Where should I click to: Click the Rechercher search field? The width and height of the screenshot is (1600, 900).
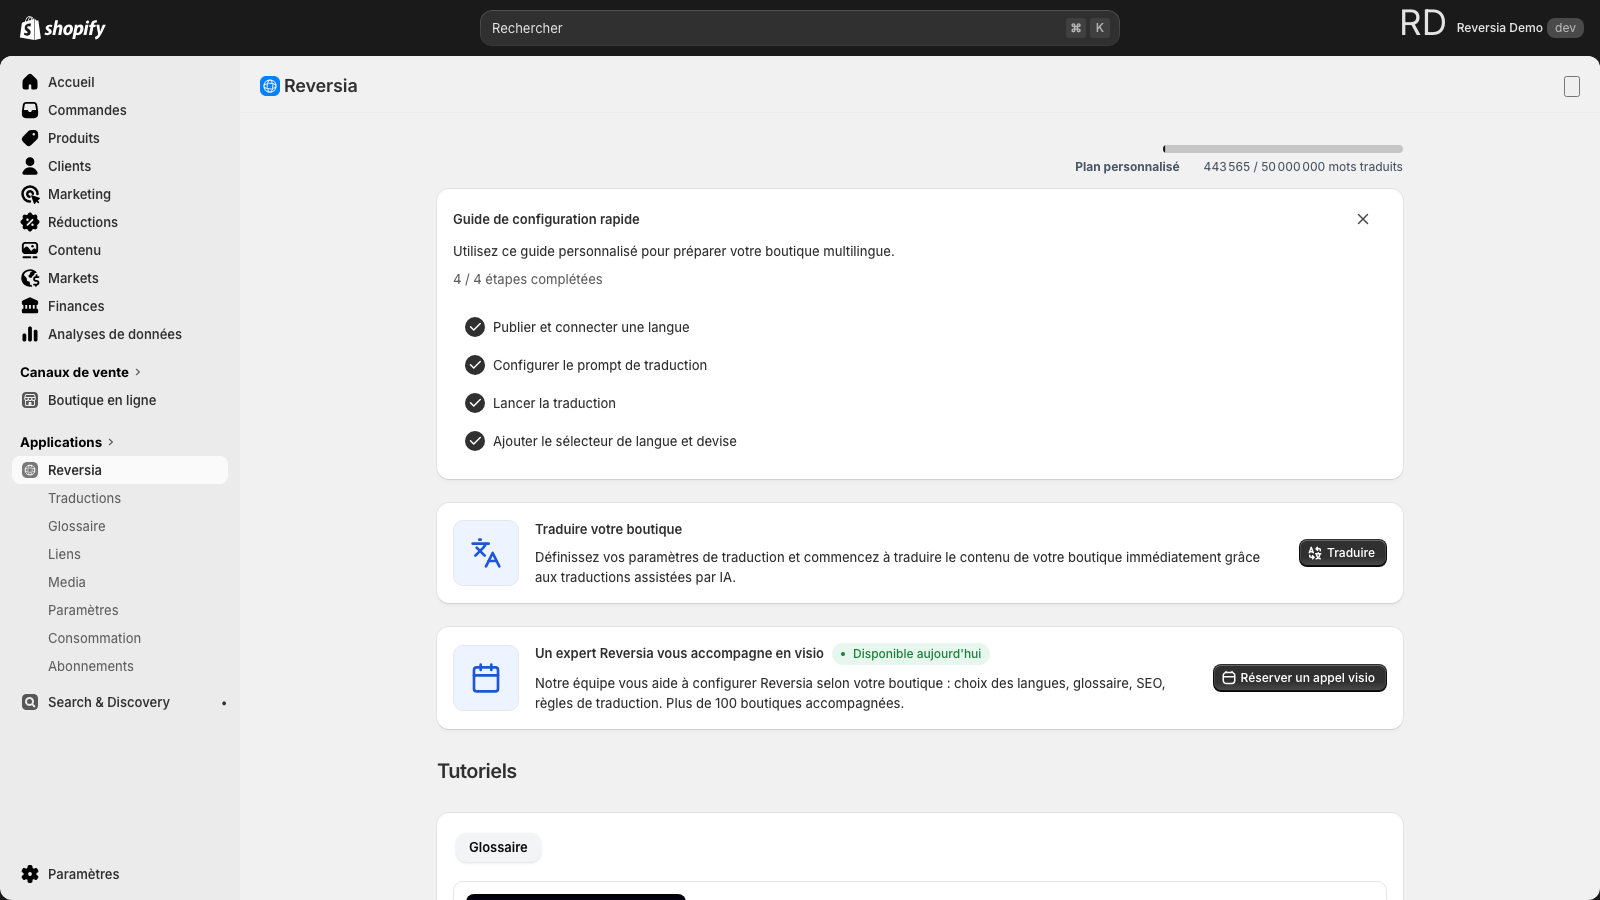coord(799,28)
